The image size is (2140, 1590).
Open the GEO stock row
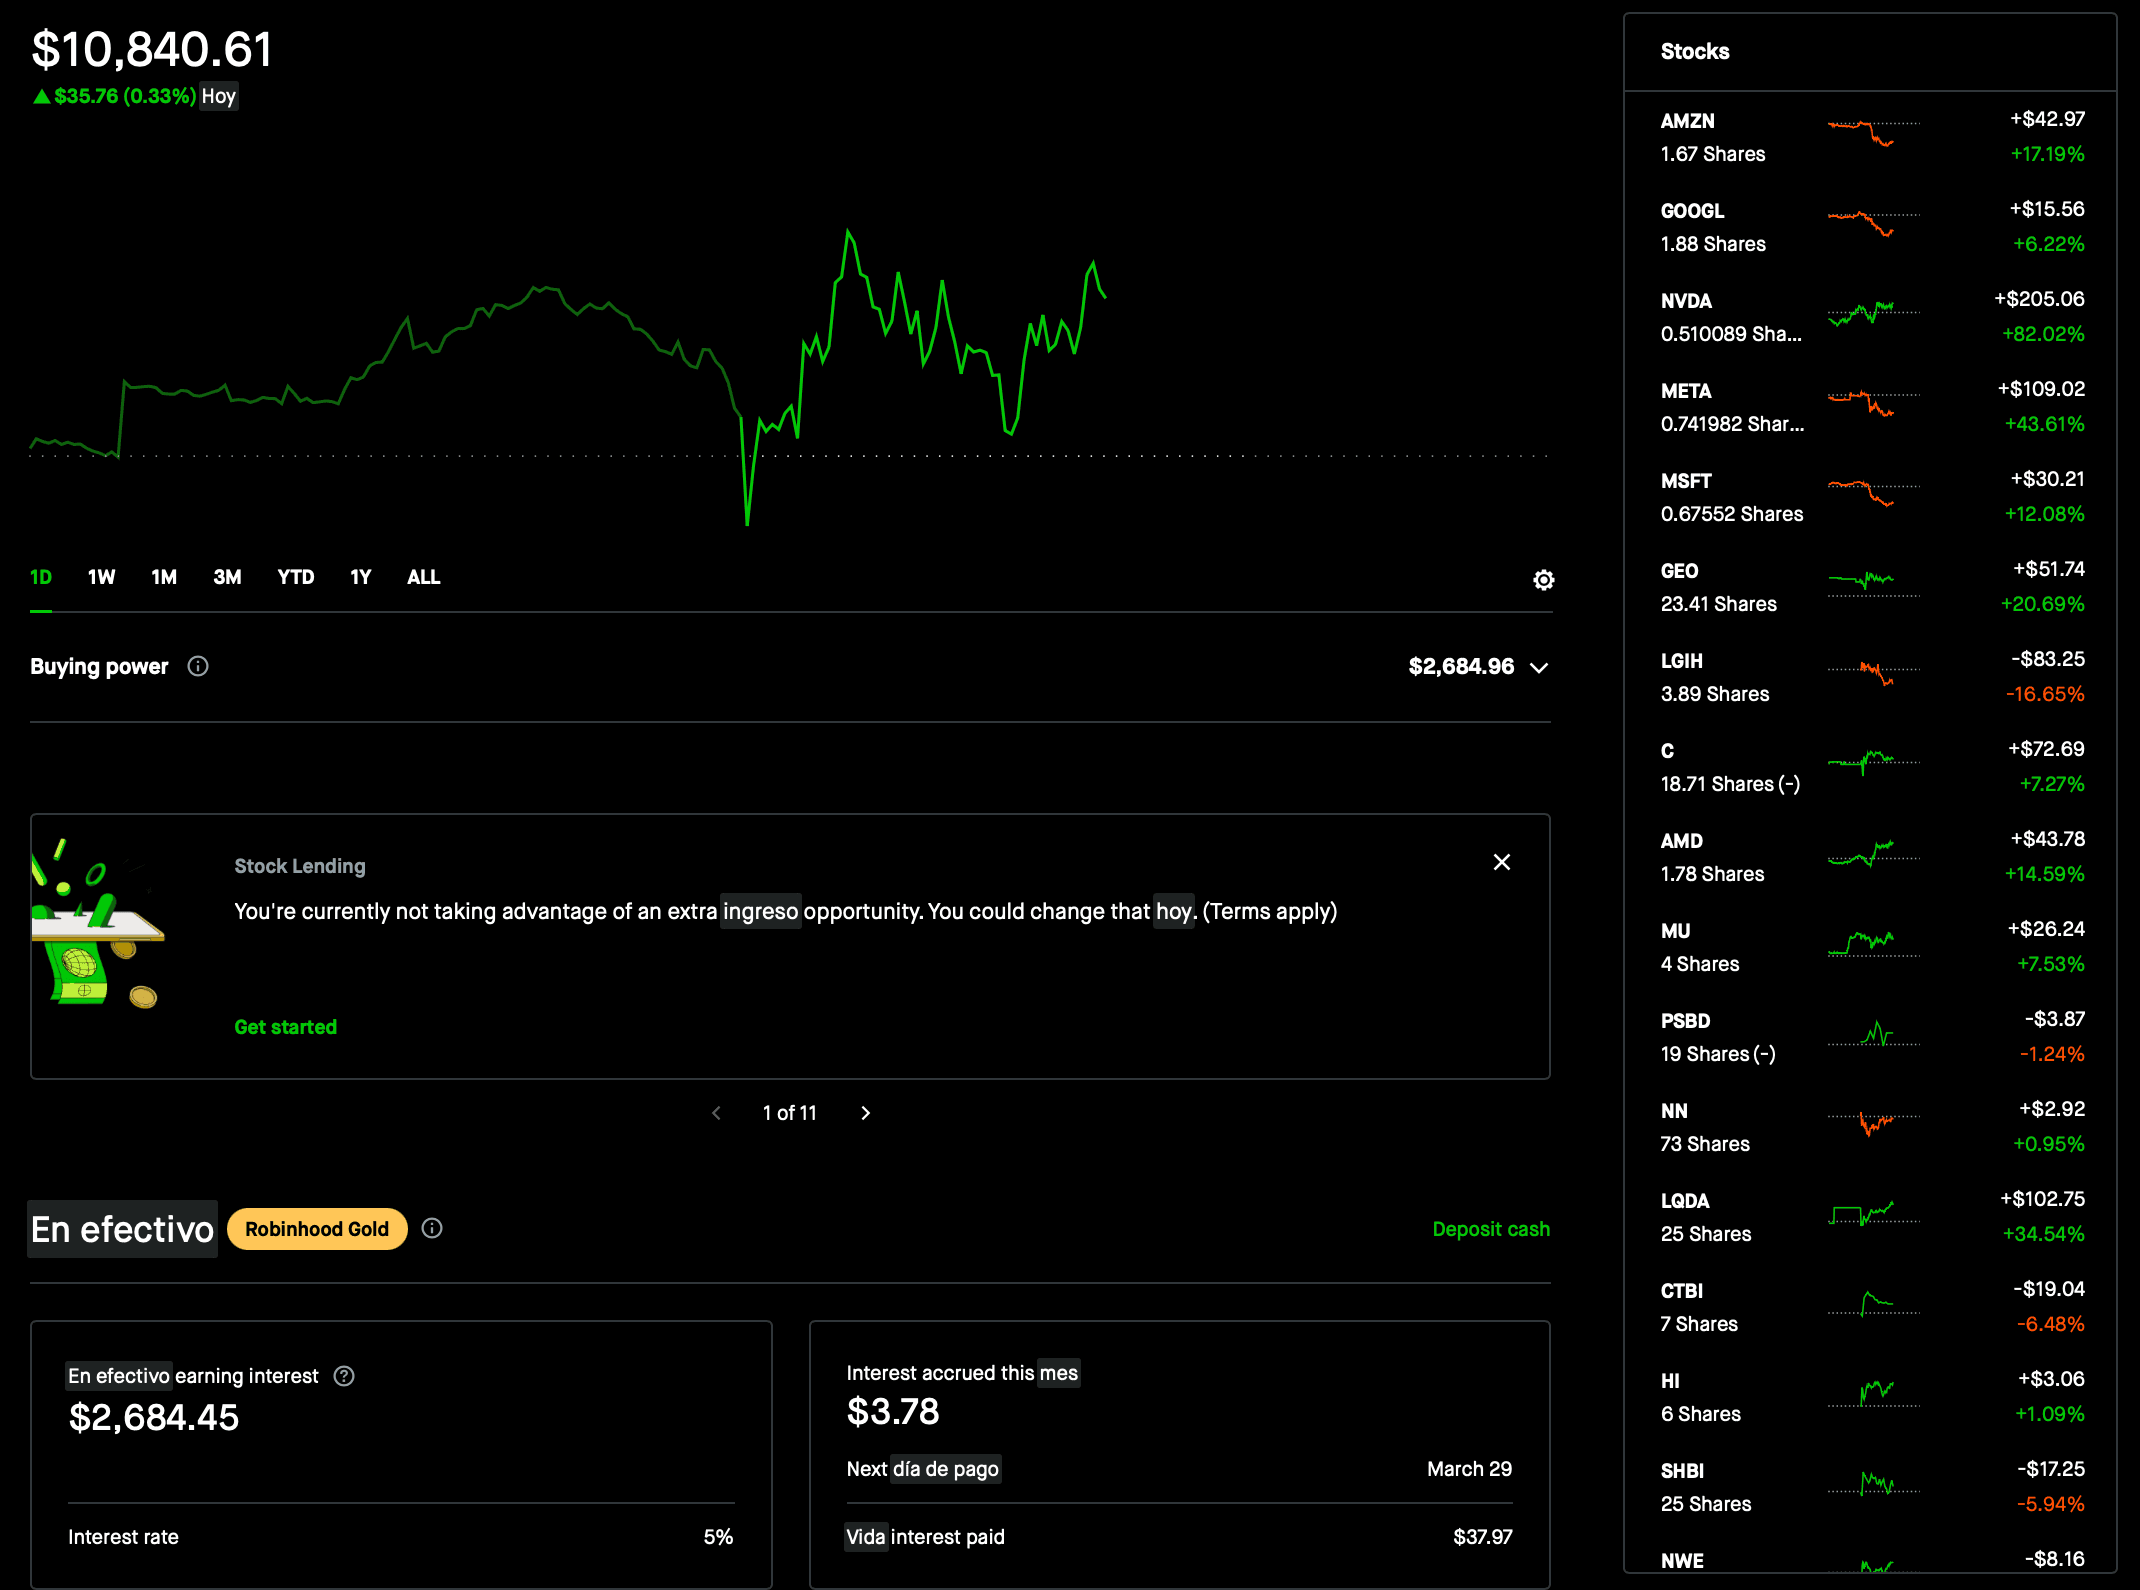1871,587
